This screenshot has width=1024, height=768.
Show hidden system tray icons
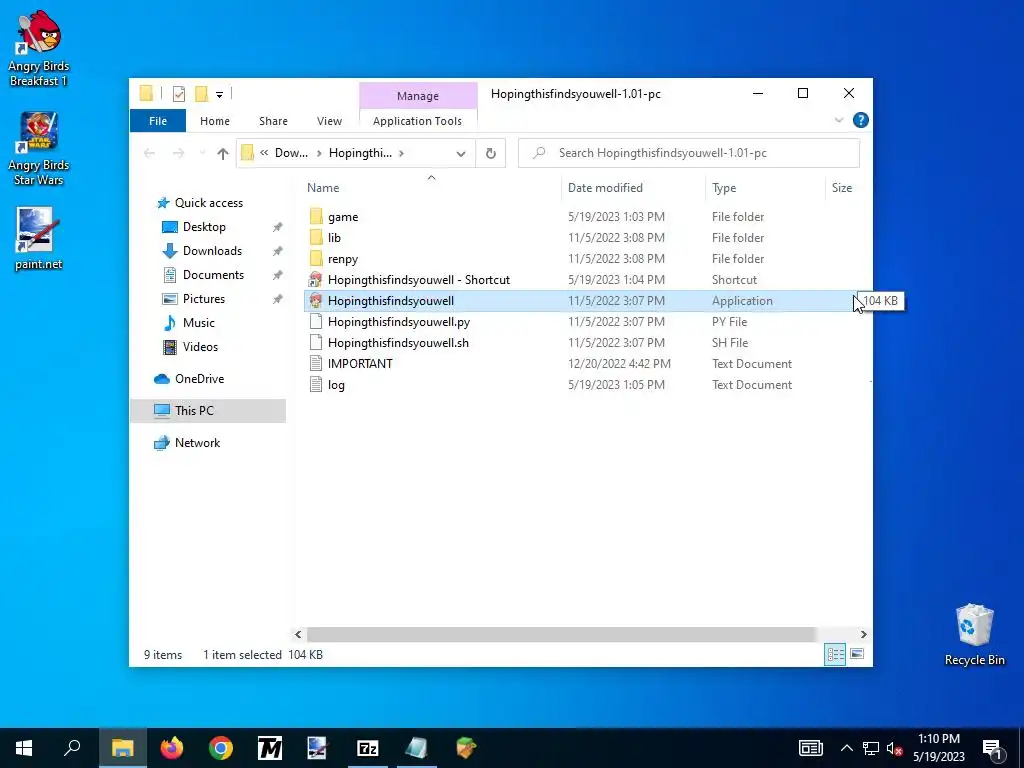pos(846,748)
